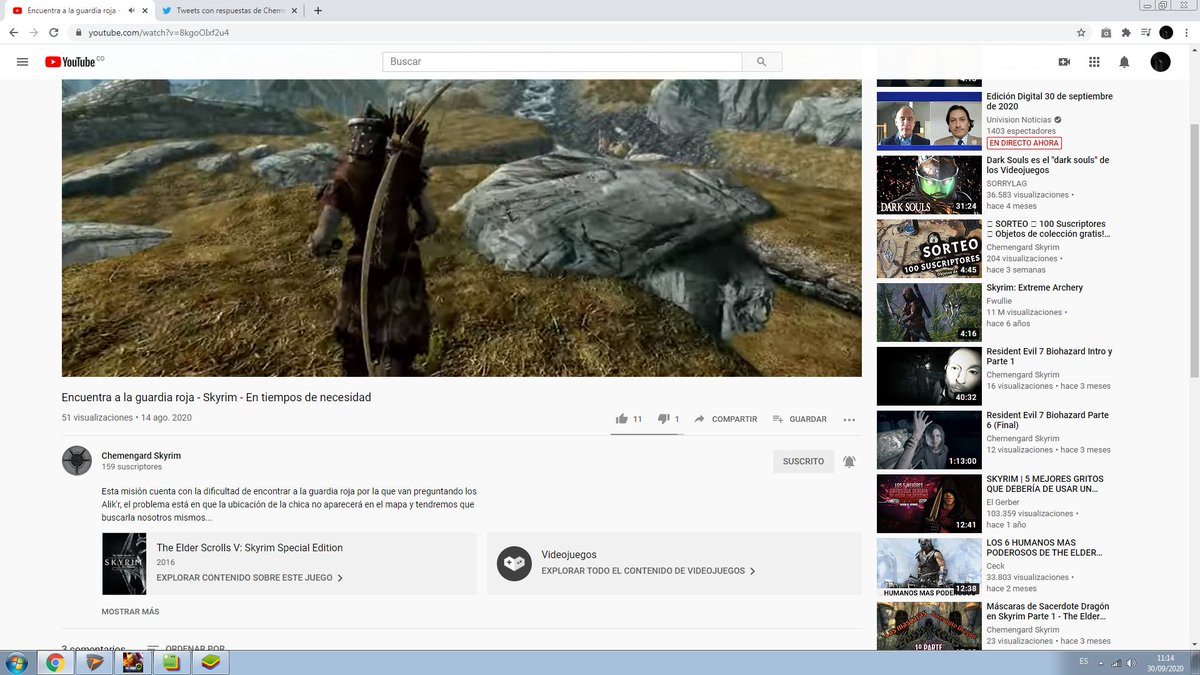Open the media control playlist icon in Chrome
This screenshot has height=675, width=1200.
tap(1146, 32)
